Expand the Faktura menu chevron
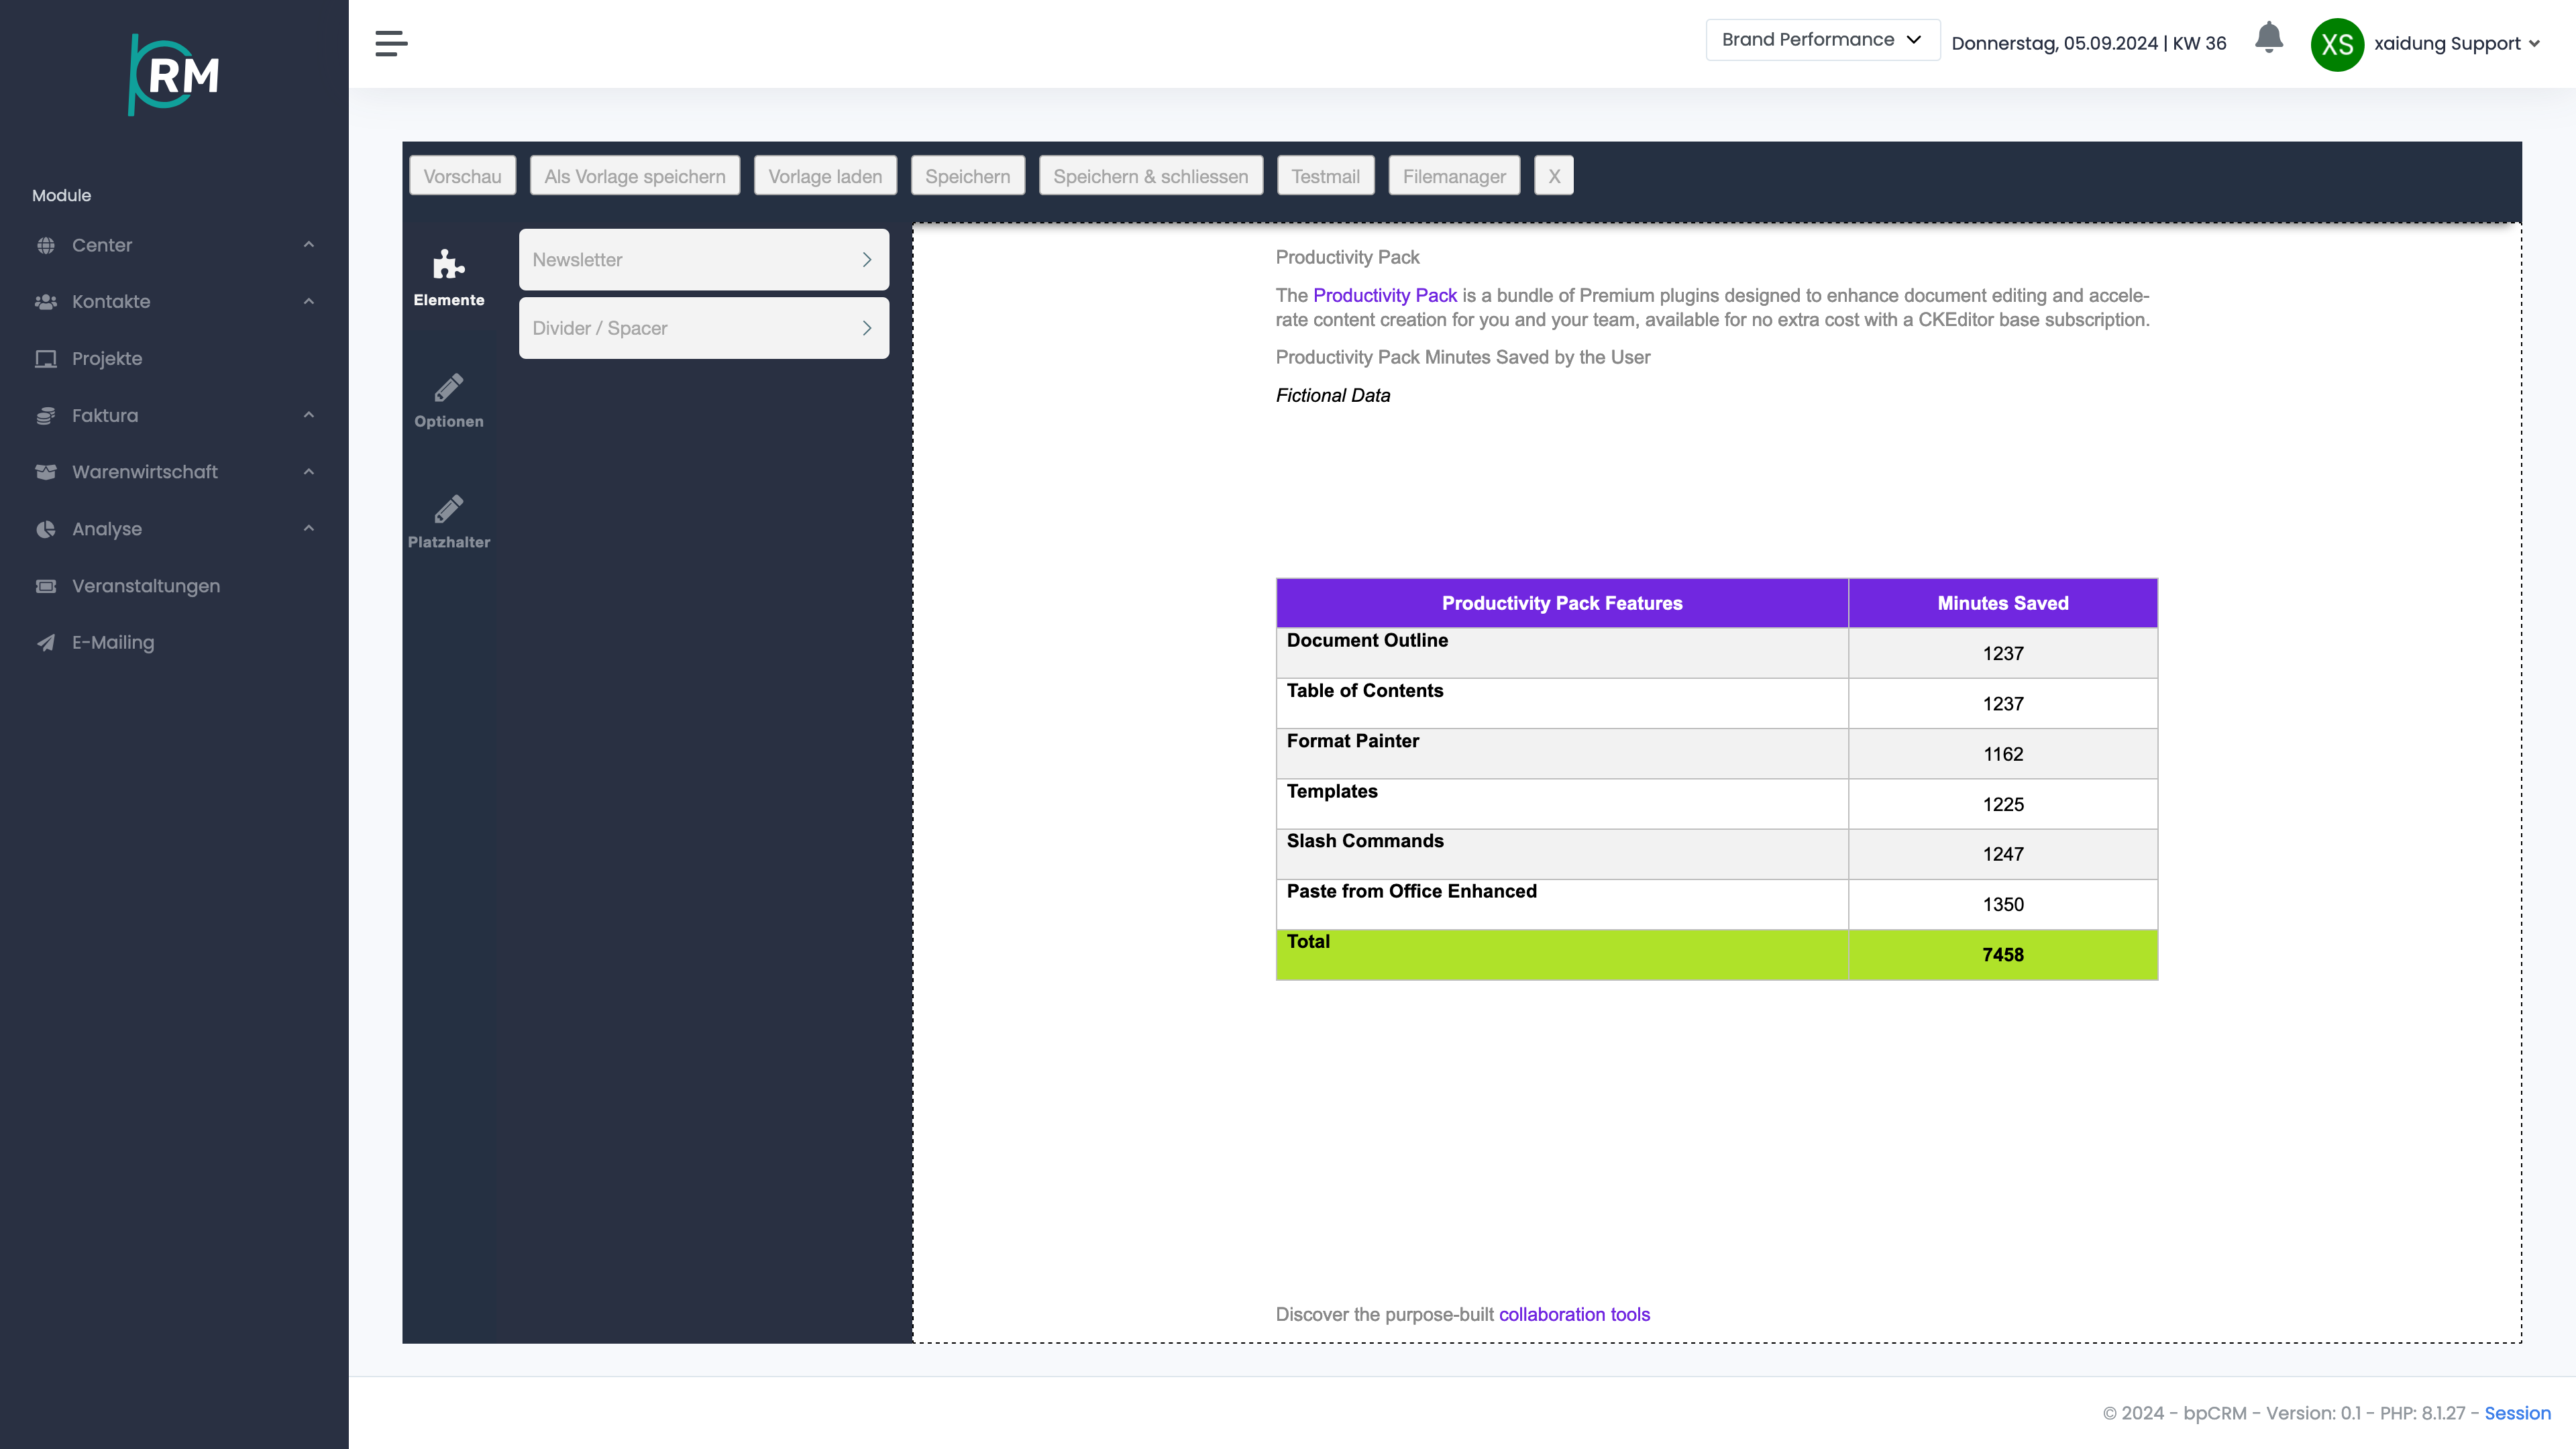Viewport: 2576px width, 1449px height. 309,415
